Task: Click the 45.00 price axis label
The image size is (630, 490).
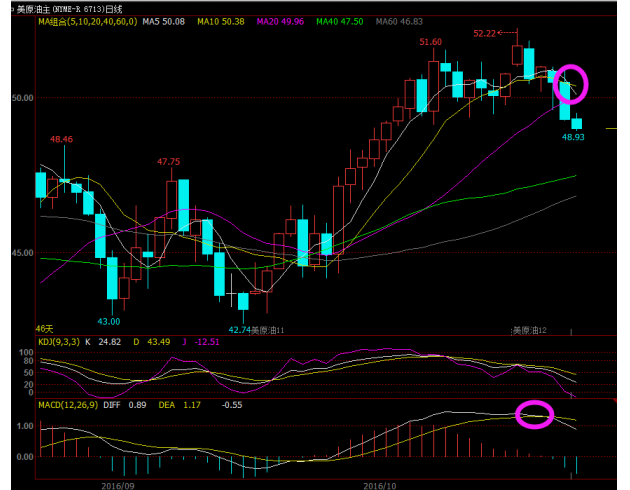Action: [22, 253]
